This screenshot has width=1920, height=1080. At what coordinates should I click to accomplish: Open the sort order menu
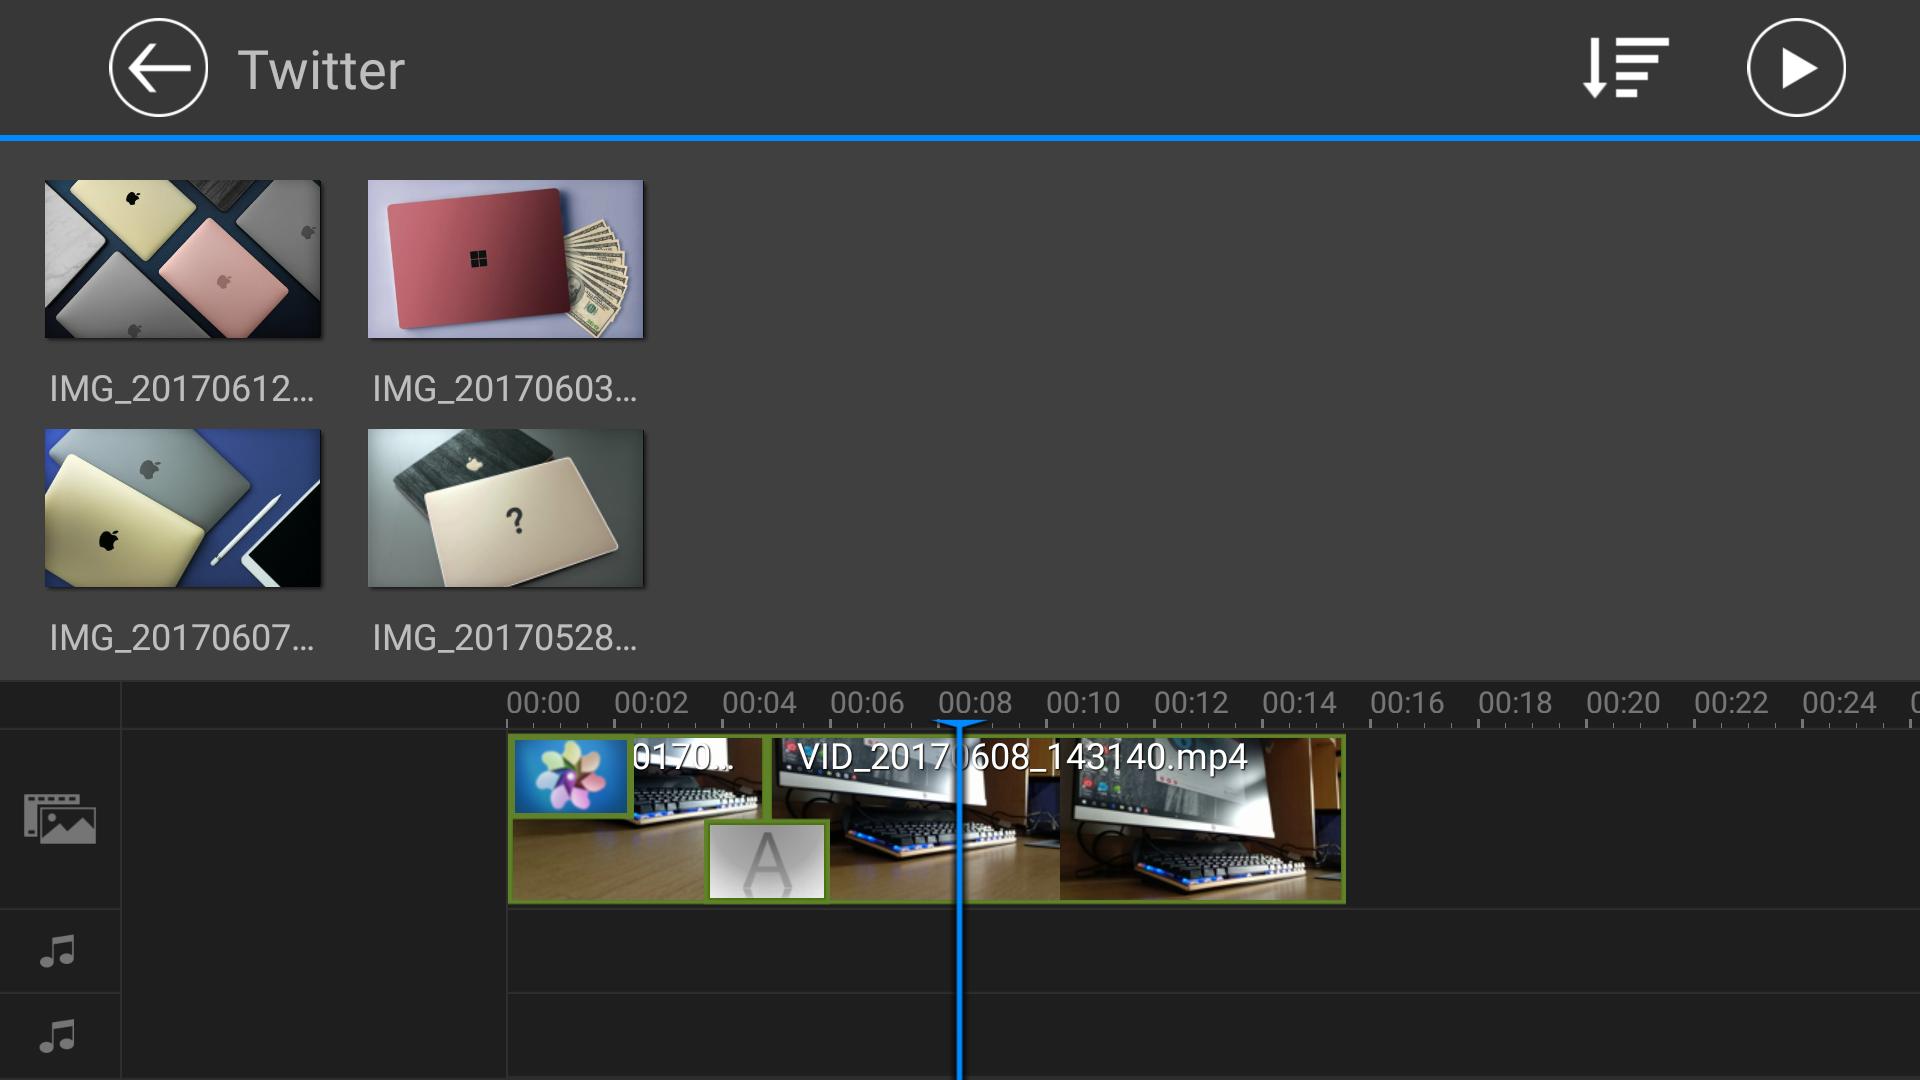[1625, 68]
